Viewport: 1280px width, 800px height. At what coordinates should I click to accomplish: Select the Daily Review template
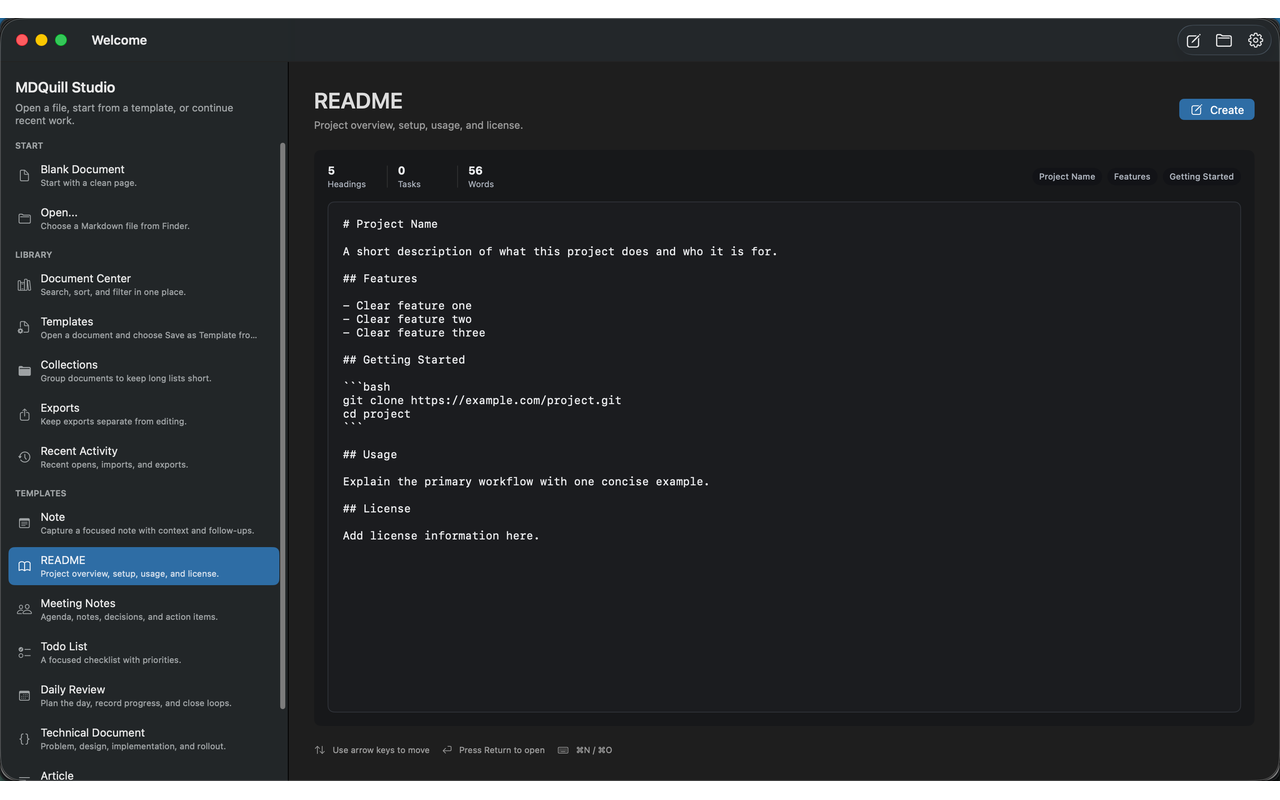coord(144,695)
